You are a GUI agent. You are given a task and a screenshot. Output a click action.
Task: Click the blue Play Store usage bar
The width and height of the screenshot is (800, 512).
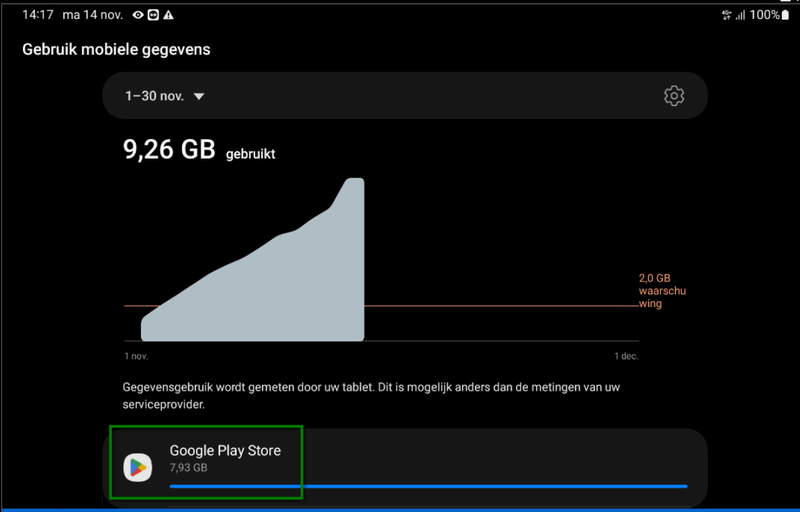(x=429, y=487)
